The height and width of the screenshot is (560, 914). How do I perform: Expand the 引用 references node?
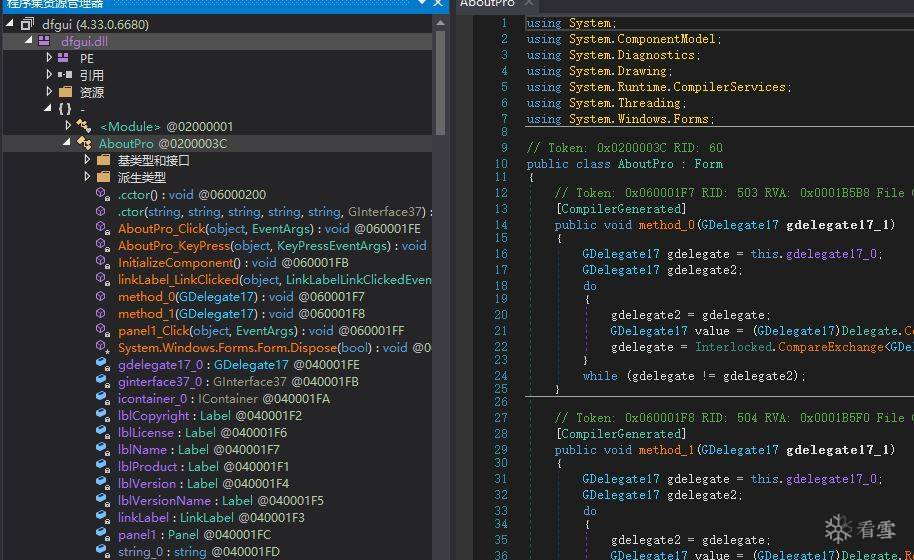point(49,74)
